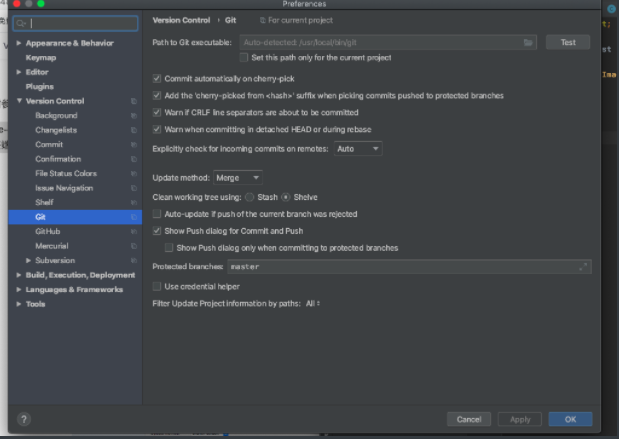Viewport: 619px width, 439px height.
Task: Click project-level icon next to Git row
Action: point(134,217)
